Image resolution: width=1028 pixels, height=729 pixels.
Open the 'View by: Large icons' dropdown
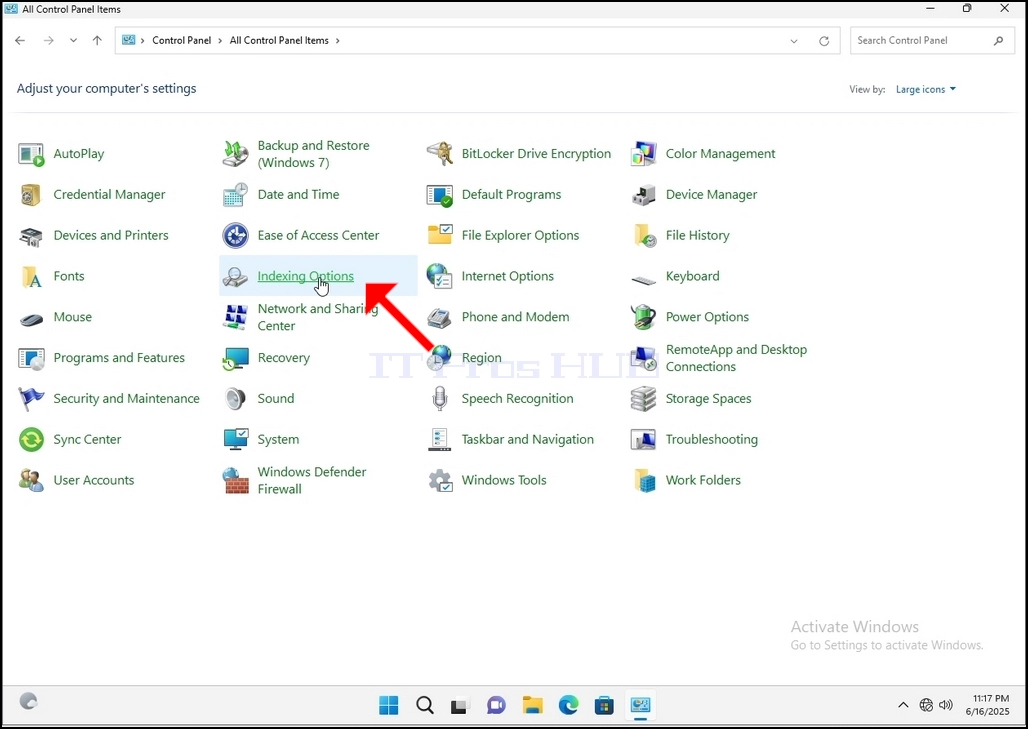[926, 89]
